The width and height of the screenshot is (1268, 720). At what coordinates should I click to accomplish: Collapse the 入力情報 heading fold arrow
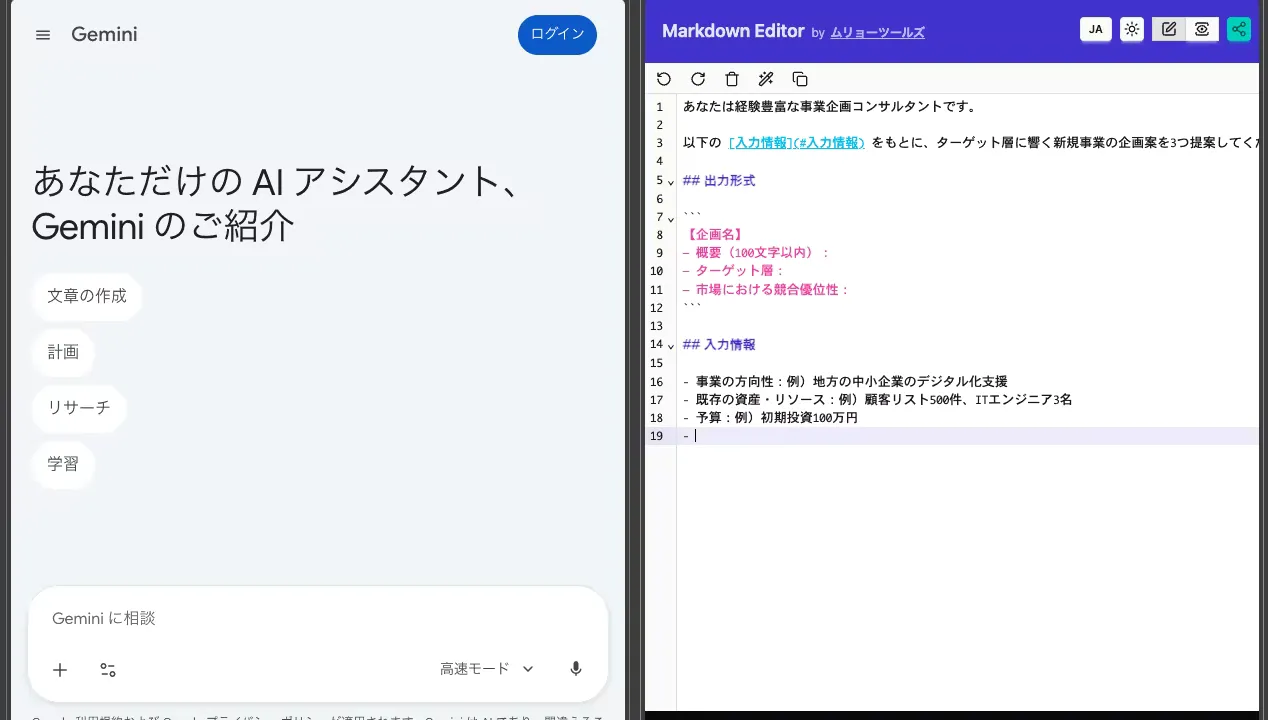[x=671, y=345]
